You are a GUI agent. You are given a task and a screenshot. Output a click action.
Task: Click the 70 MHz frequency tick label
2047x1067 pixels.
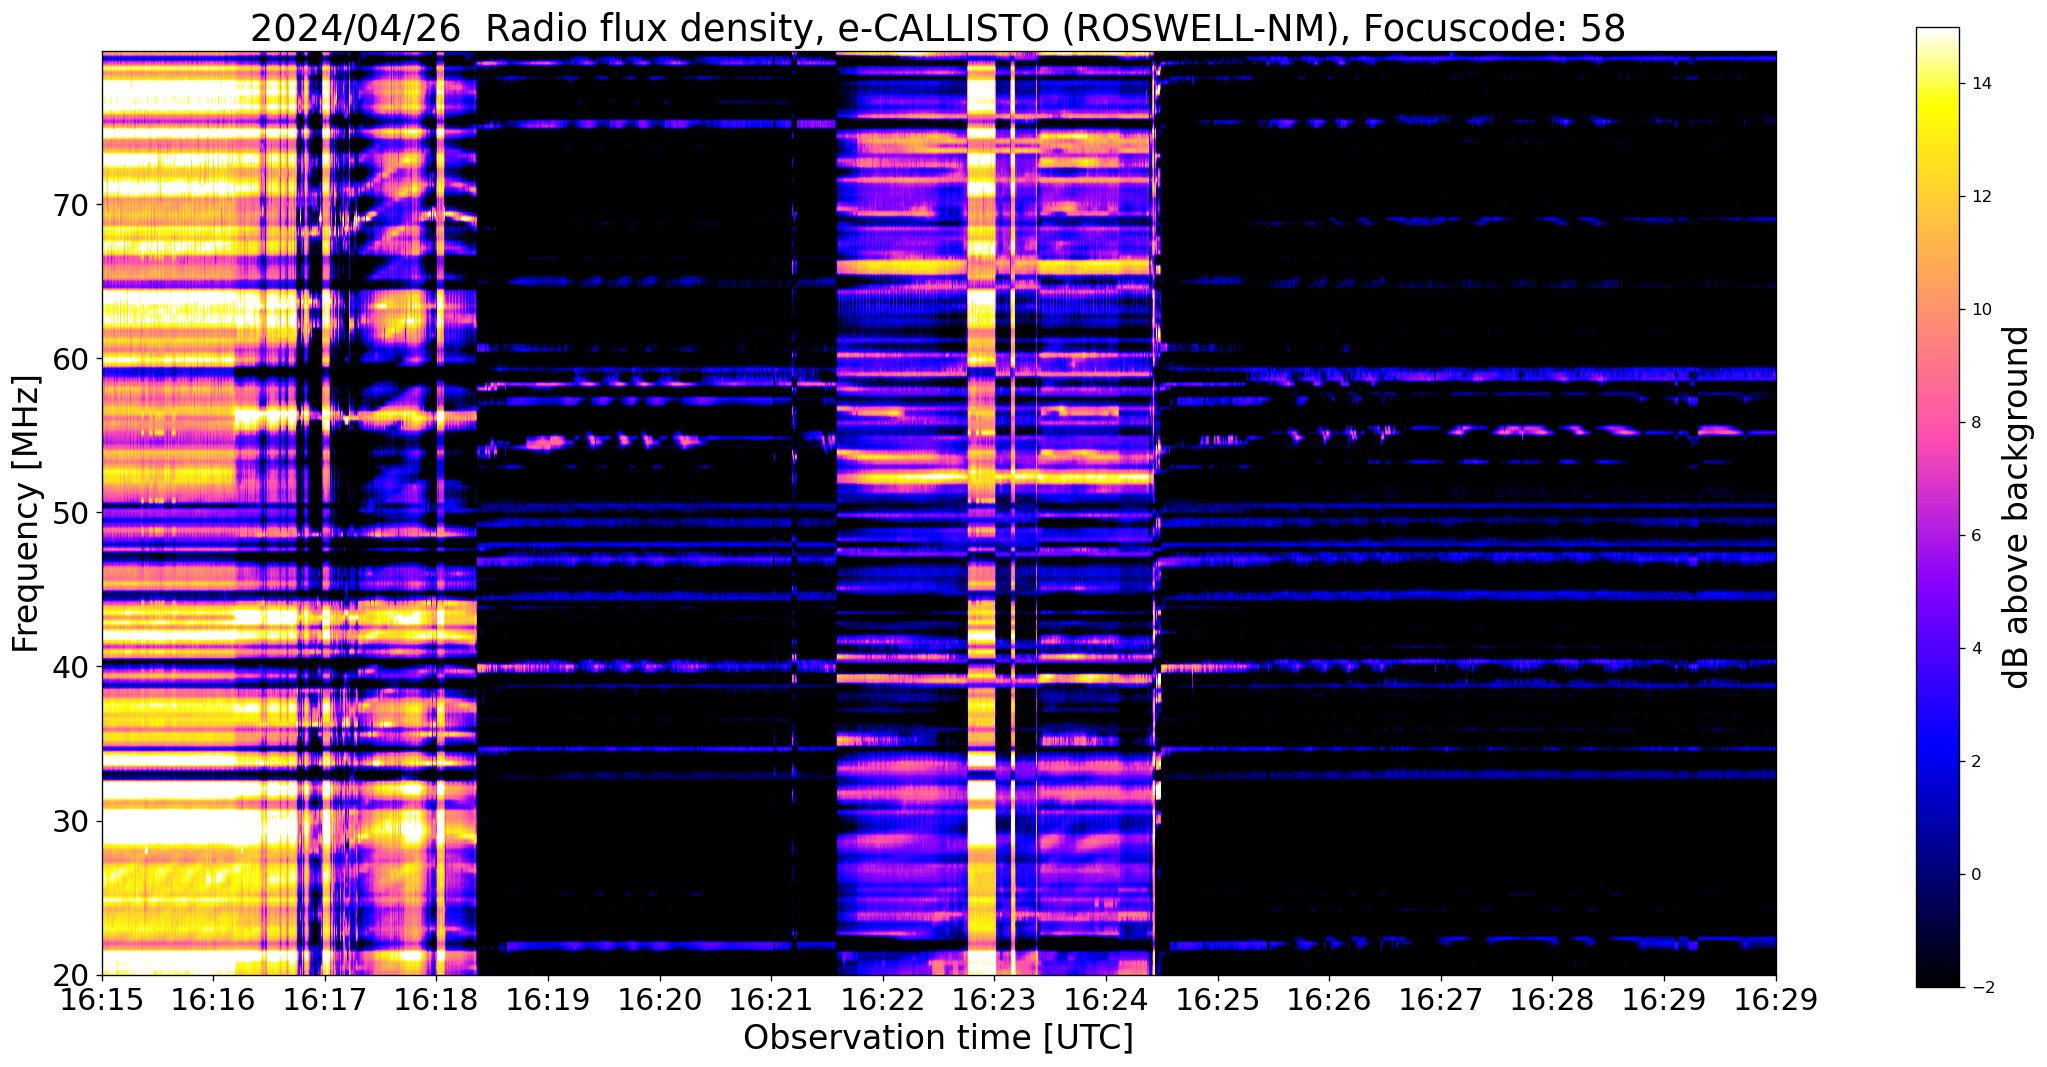tap(70, 204)
